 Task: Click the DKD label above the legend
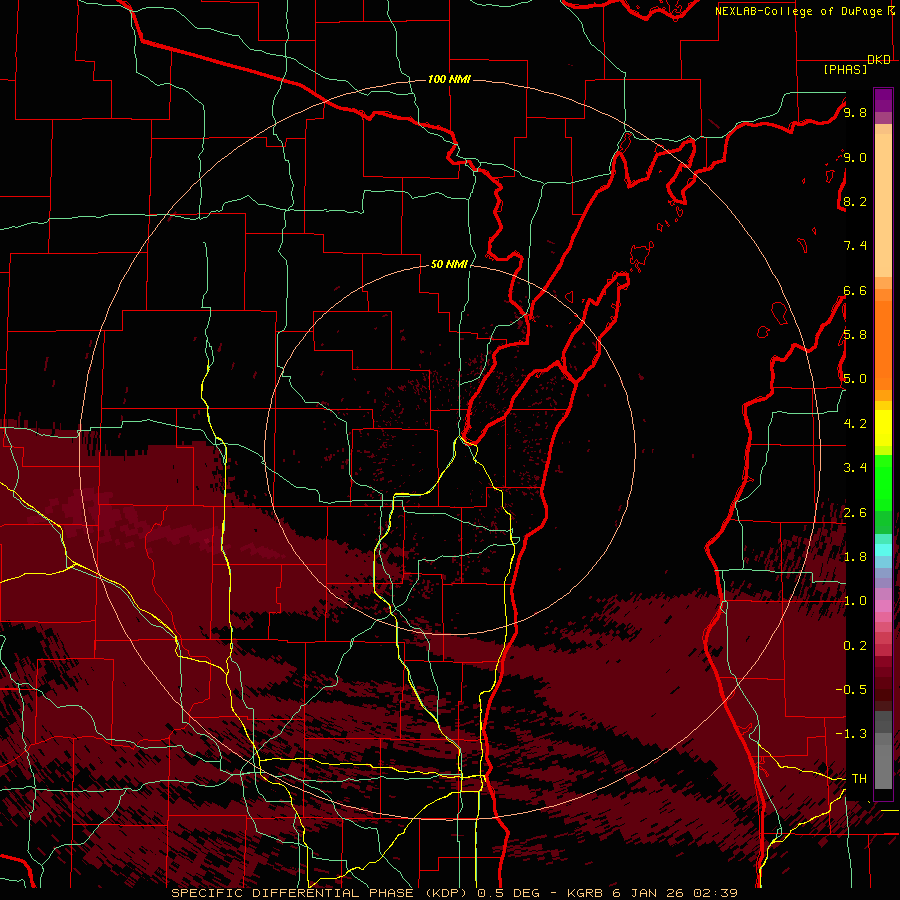[x=879, y=59]
